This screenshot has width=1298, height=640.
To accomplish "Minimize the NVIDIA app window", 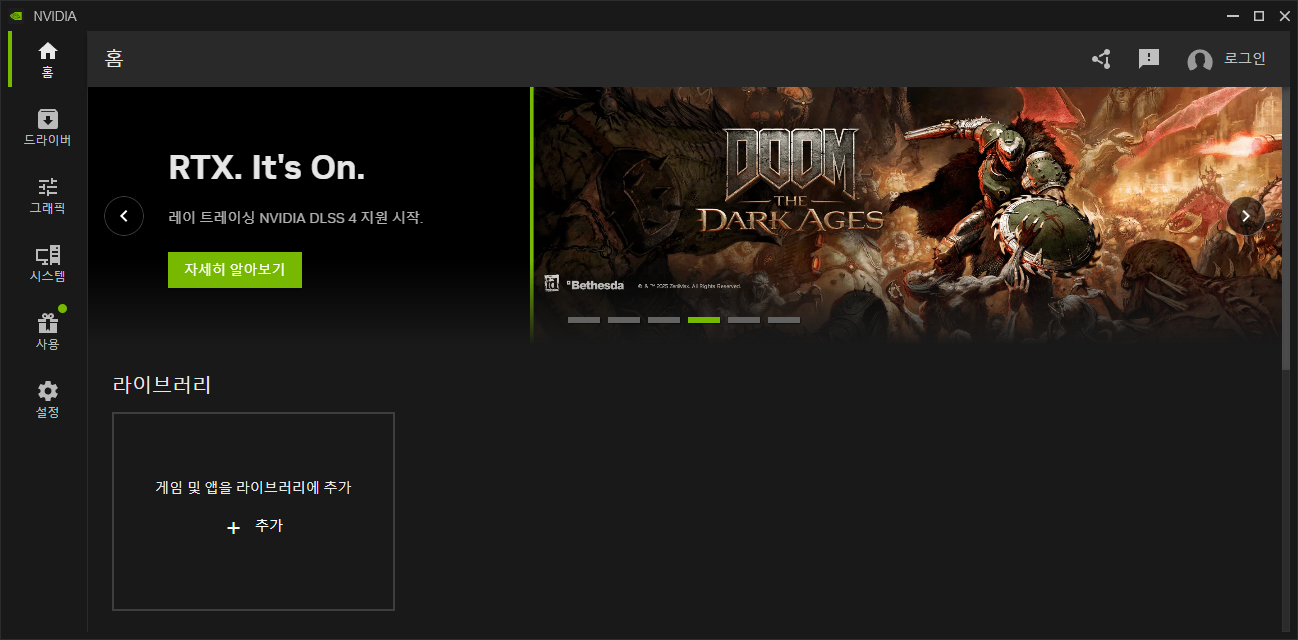I will pyautogui.click(x=1232, y=16).
